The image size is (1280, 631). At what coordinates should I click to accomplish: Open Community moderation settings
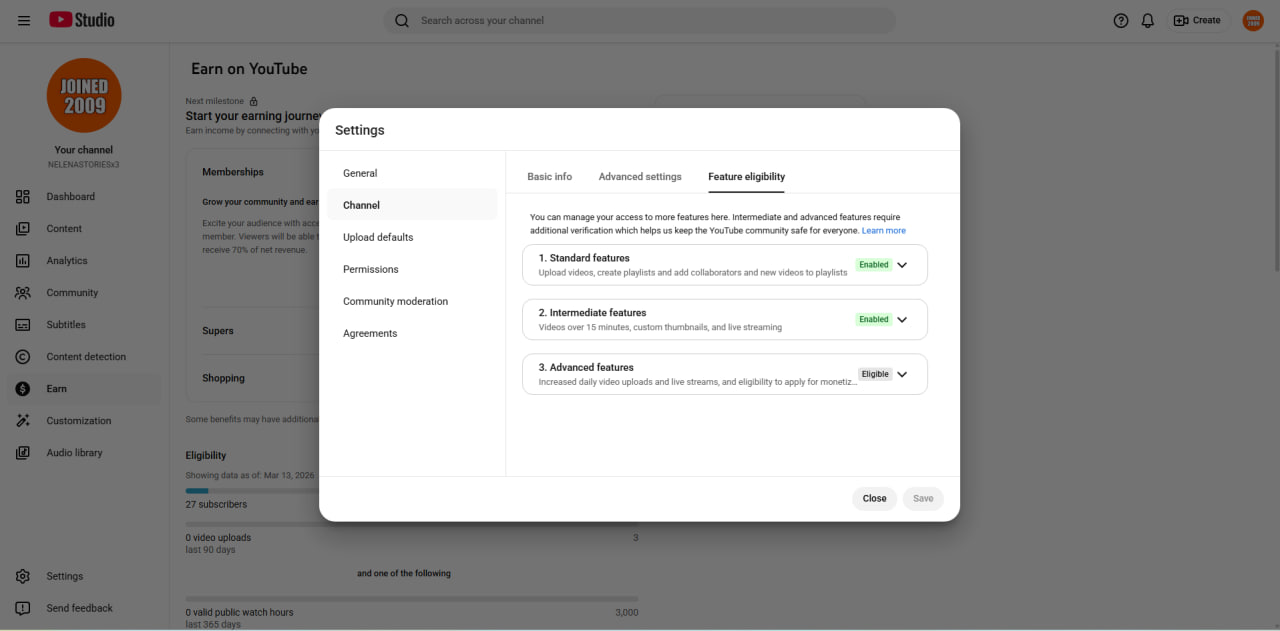[x=412, y=301]
